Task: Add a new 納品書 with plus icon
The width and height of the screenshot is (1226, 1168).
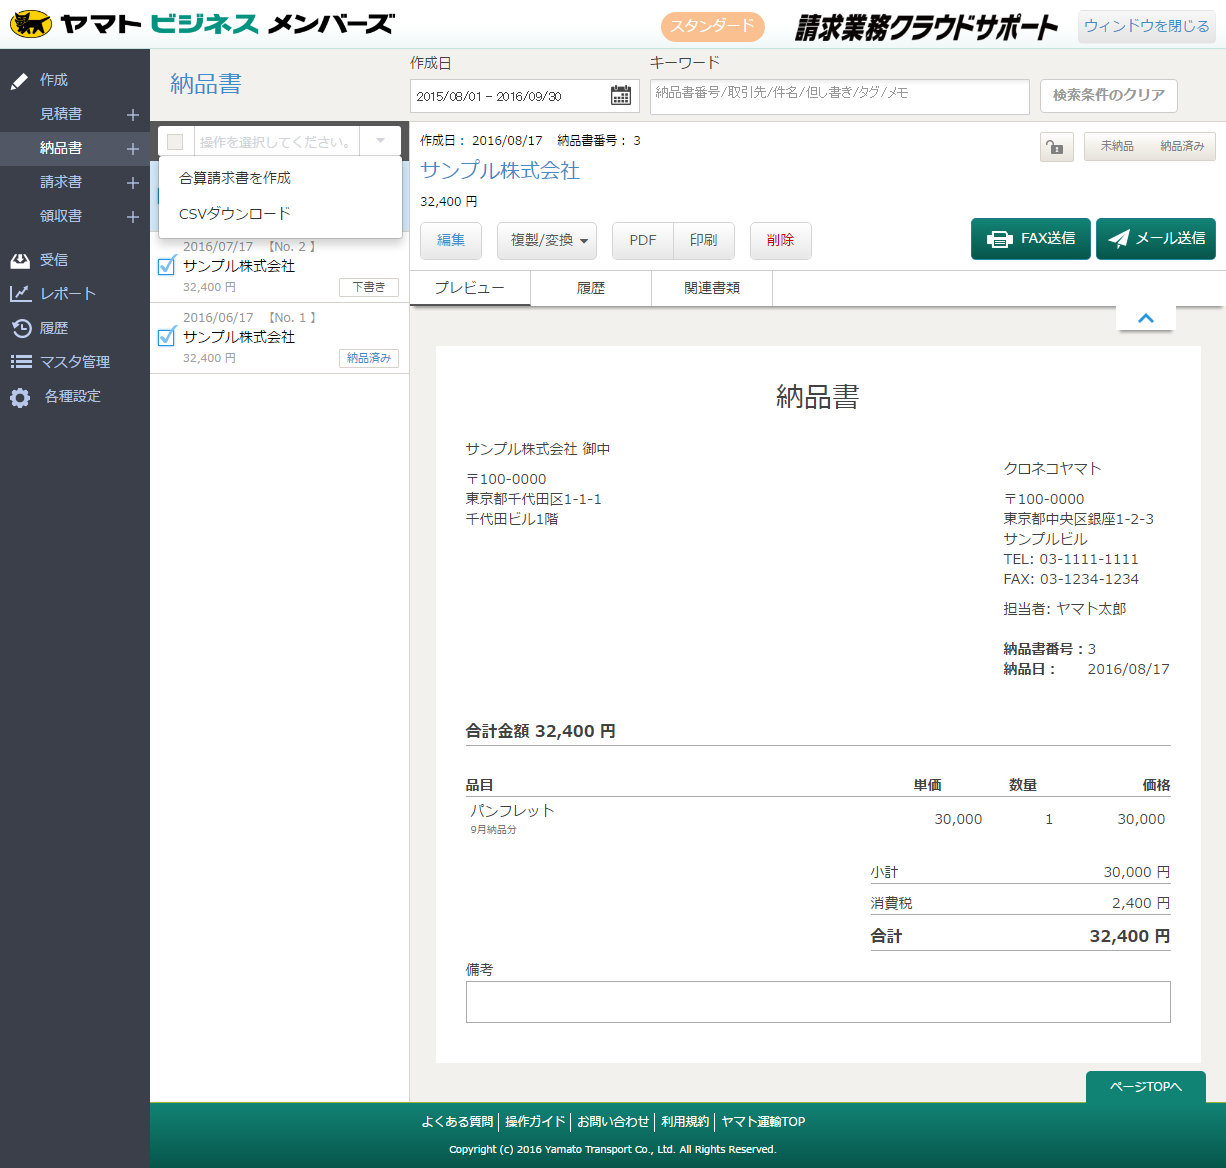Action: [132, 149]
